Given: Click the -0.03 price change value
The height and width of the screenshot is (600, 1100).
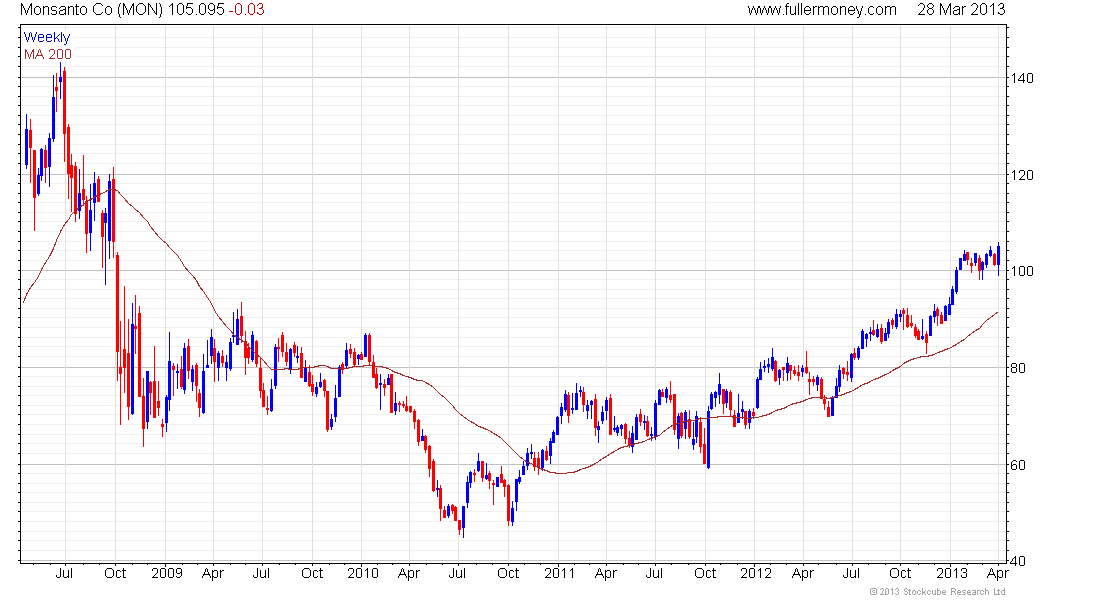Looking at the screenshot, I should pos(246,10).
